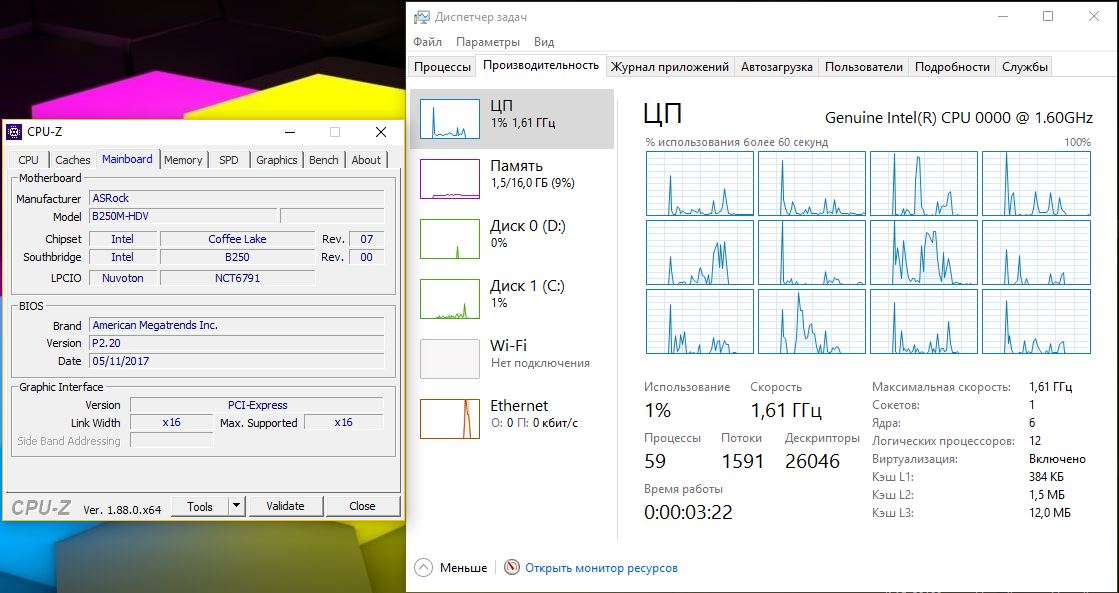Open the Caches tab in CPU-Z
Viewport: 1119px width, 593px height.
click(x=73, y=160)
